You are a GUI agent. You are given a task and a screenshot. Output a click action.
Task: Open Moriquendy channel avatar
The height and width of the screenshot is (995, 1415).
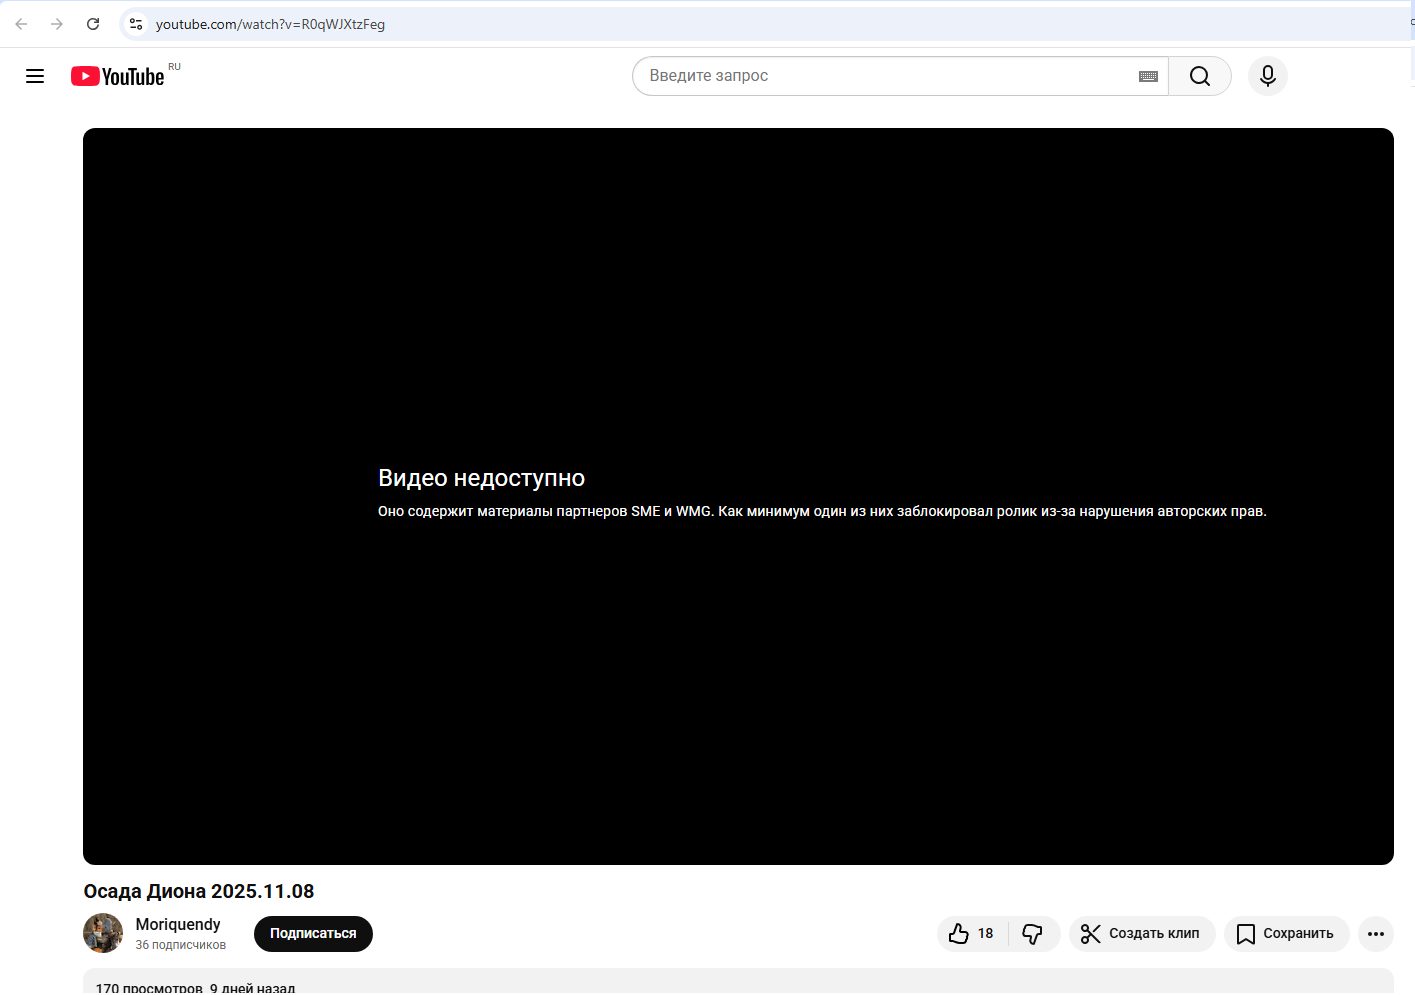[x=103, y=933]
